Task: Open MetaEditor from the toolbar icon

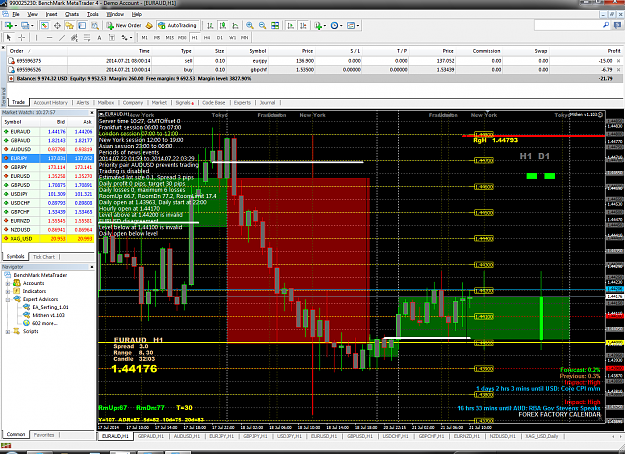Action: (149, 26)
